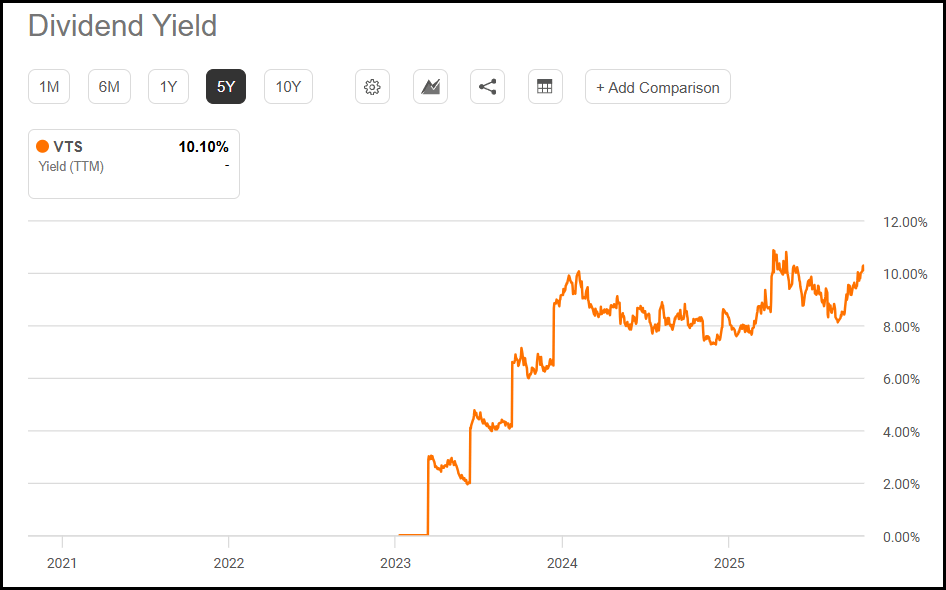This screenshot has height=590, width=946.
Task: Click the orange VTS series dot
Action: click(42, 147)
